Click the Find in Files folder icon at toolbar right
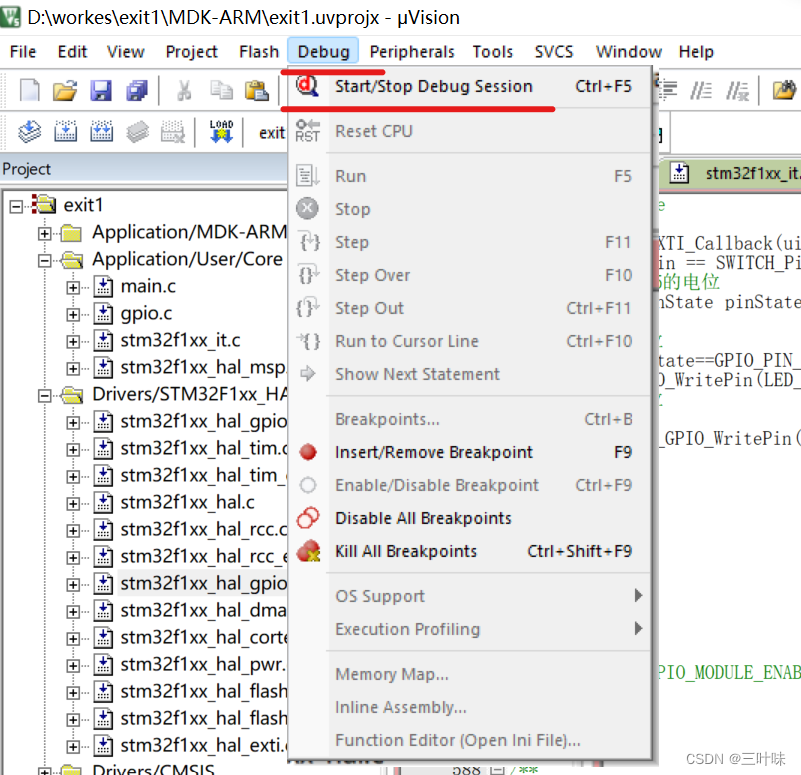 point(784,90)
